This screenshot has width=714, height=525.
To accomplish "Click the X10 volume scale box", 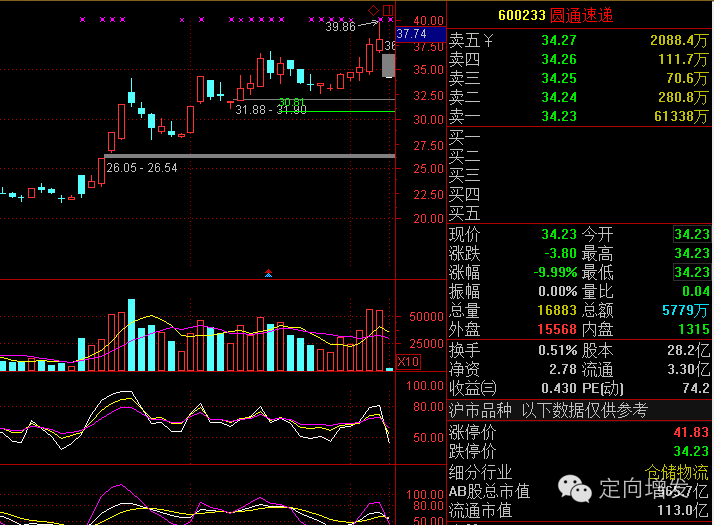I will pos(408,362).
